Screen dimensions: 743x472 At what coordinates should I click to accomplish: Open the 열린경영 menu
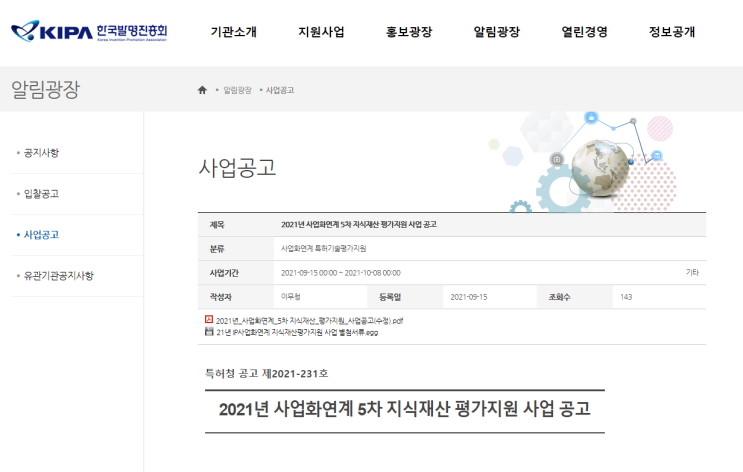point(584,32)
